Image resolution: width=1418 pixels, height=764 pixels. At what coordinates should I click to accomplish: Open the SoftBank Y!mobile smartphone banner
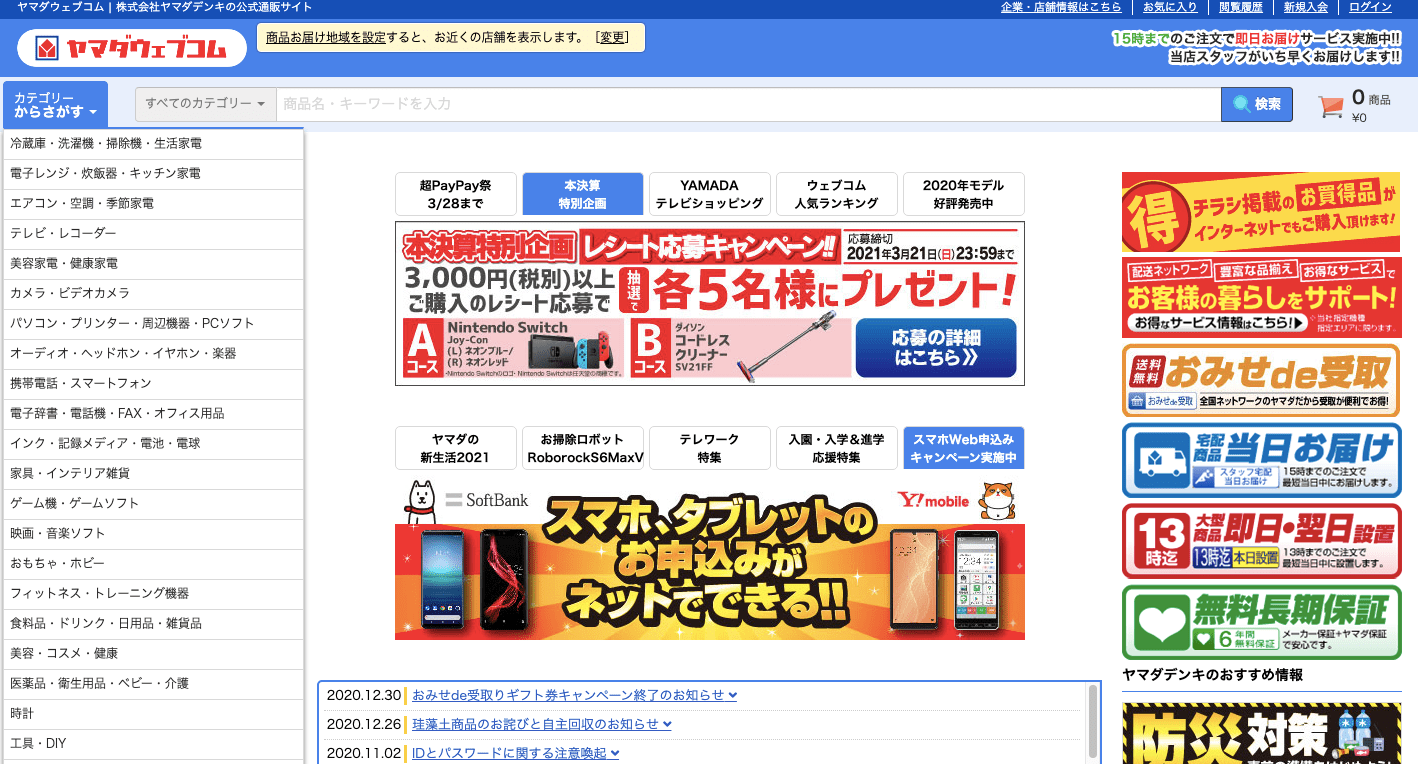pyautogui.click(x=710, y=558)
